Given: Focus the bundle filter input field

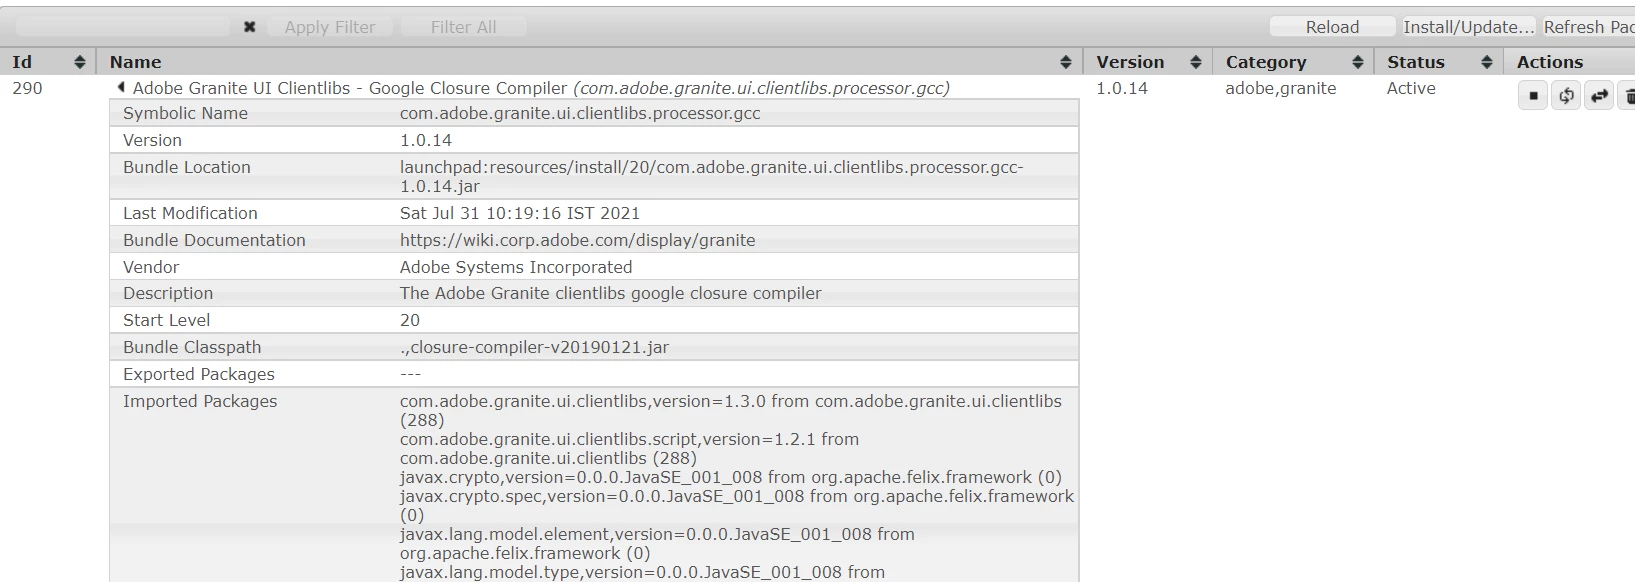Looking at the screenshot, I should point(122,27).
